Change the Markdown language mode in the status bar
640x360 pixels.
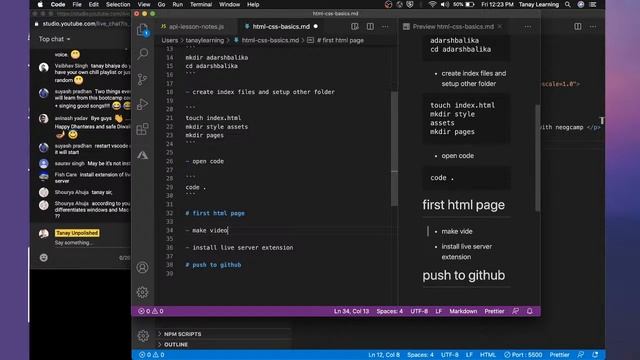click(x=463, y=311)
